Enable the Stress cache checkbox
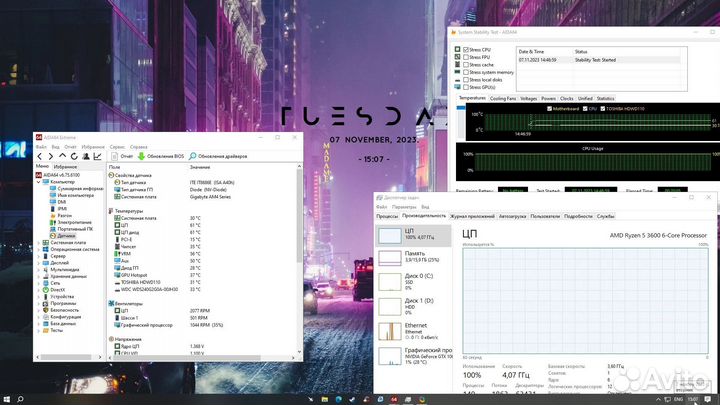 [466, 65]
